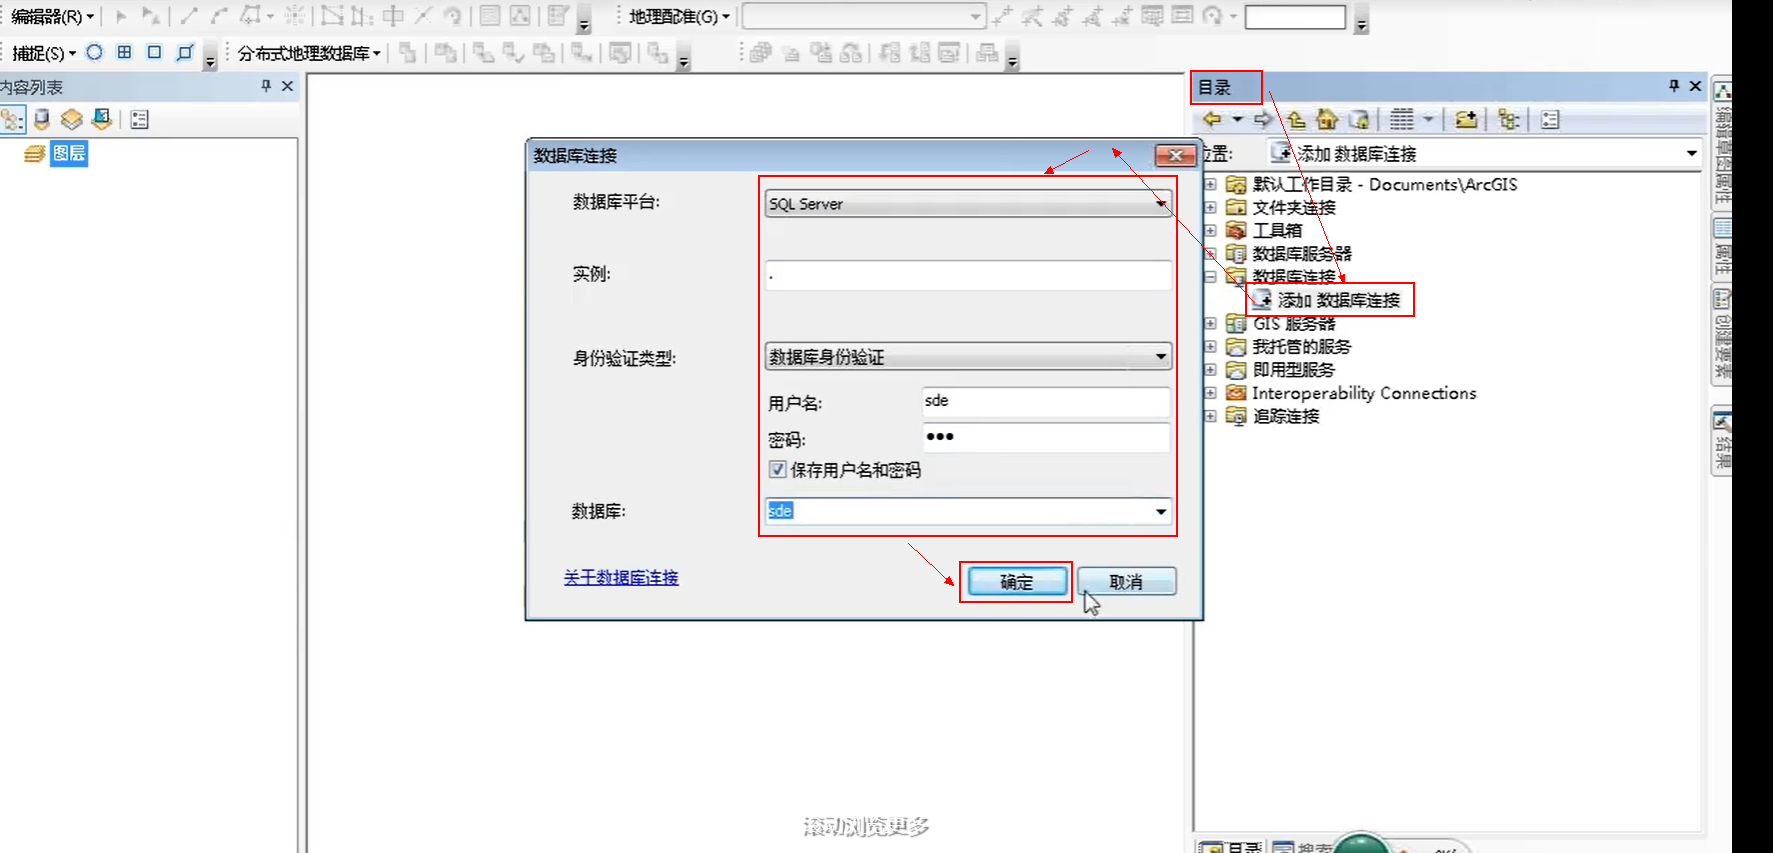Go to the catalog Home folder icon
This screenshot has height=853, width=1773.
(1327, 120)
